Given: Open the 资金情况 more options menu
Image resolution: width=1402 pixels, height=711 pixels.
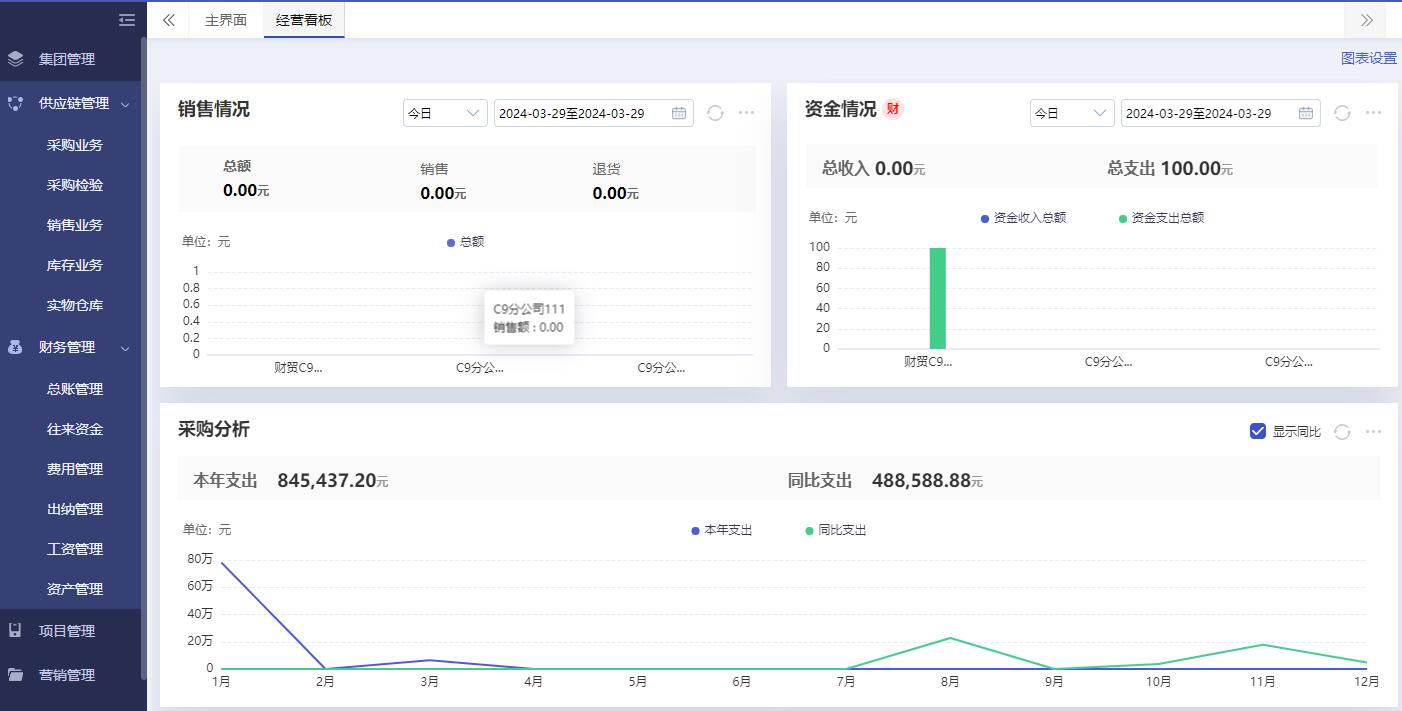Looking at the screenshot, I should click(1373, 113).
